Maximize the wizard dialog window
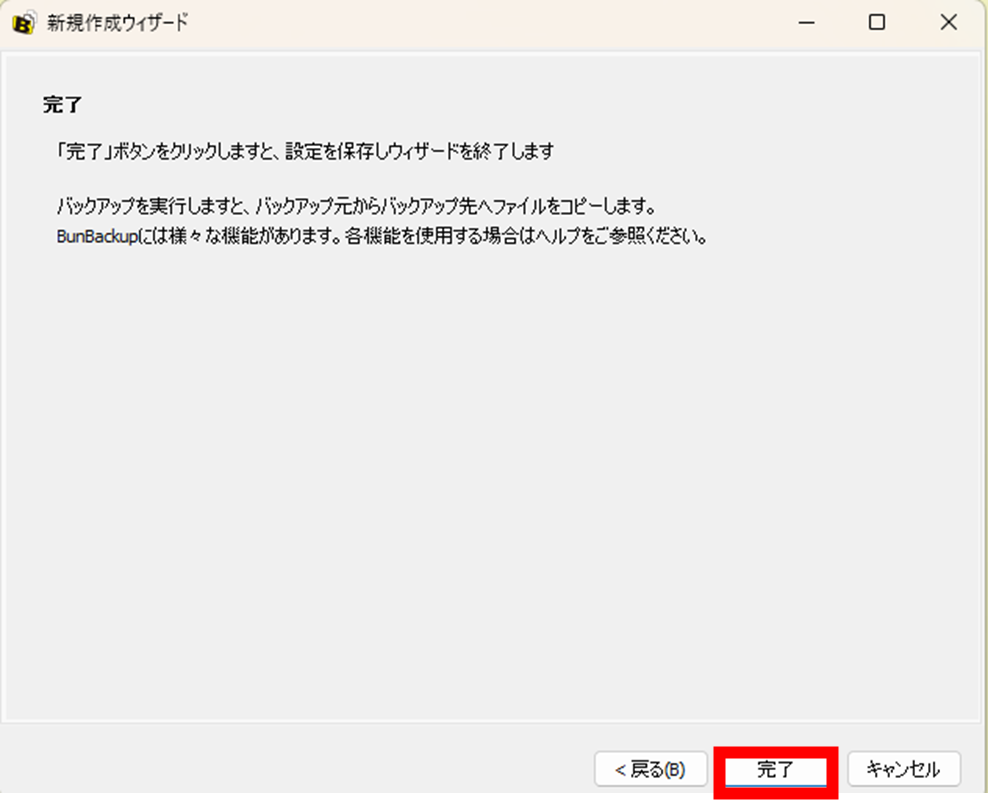This screenshot has height=800, width=988. 877,21
